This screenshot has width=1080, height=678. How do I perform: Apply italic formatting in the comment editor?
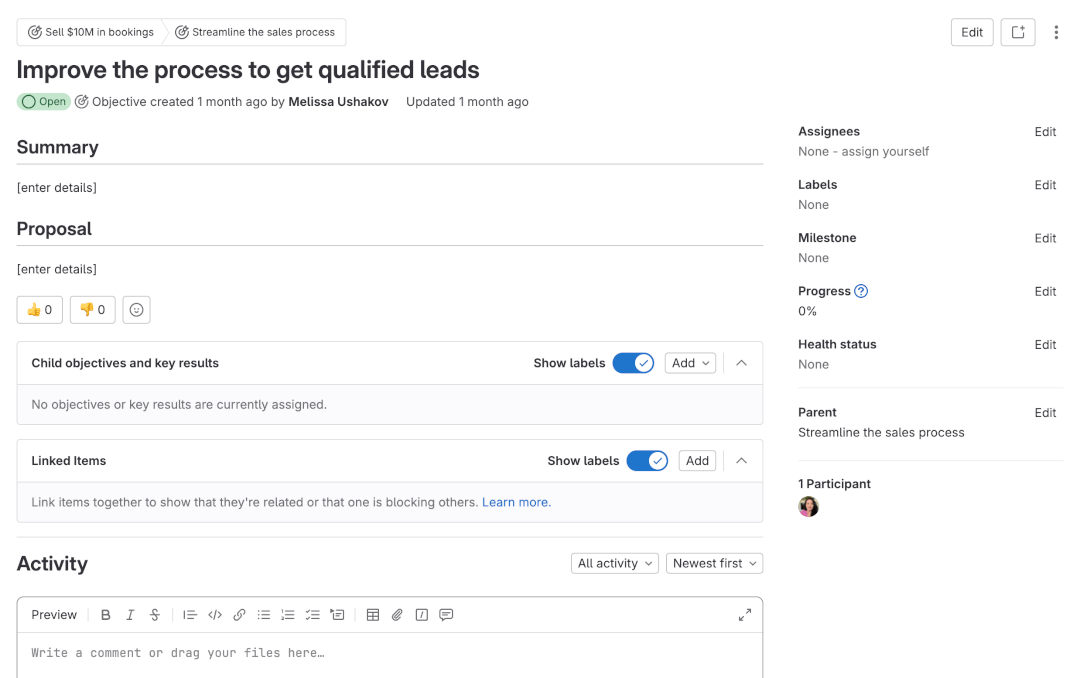click(x=130, y=614)
